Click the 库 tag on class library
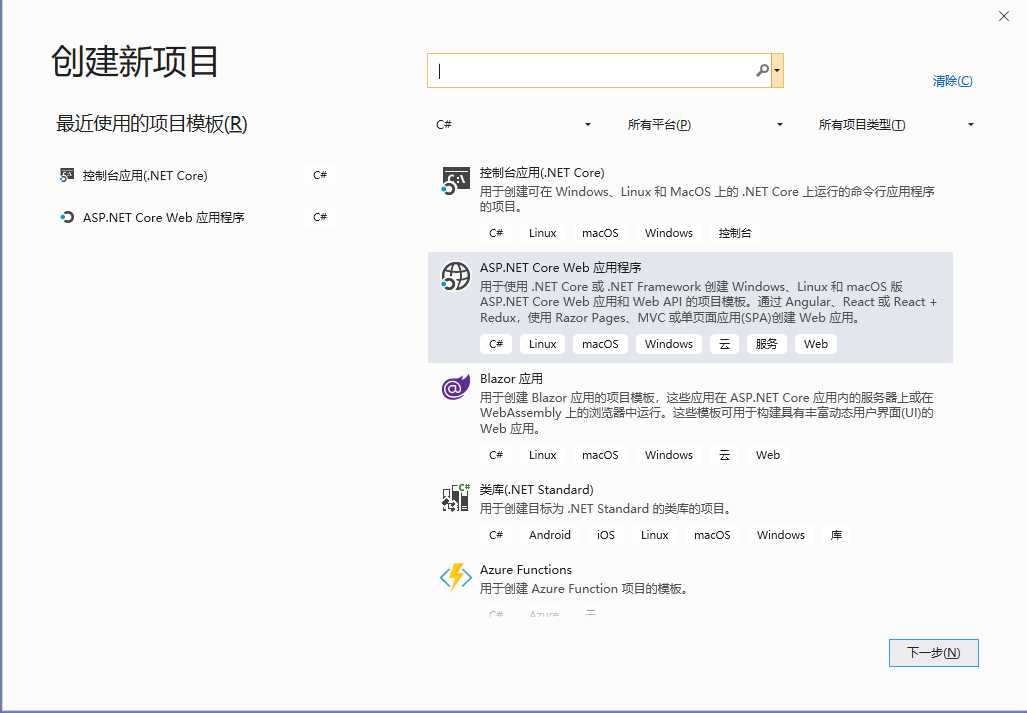This screenshot has height=713, width=1027. (836, 535)
